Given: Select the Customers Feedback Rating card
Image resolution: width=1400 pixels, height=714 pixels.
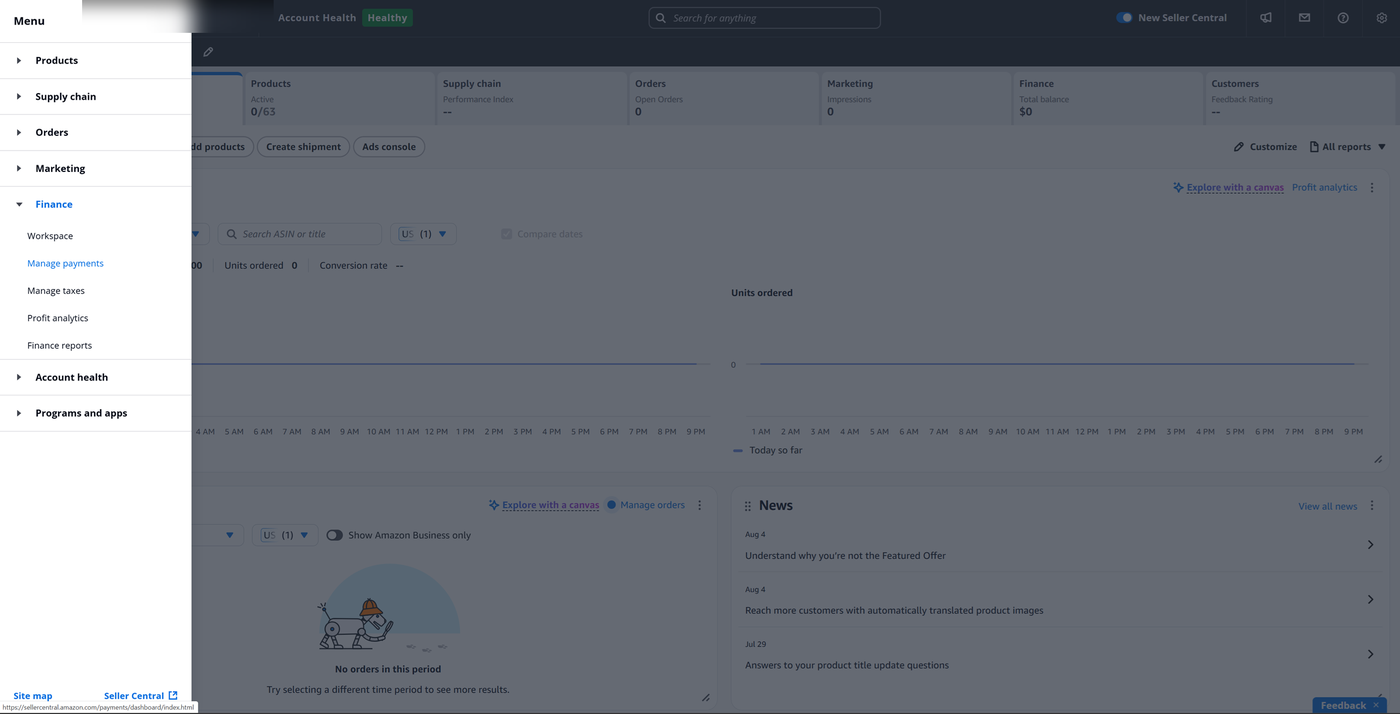Looking at the screenshot, I should [x=1300, y=98].
